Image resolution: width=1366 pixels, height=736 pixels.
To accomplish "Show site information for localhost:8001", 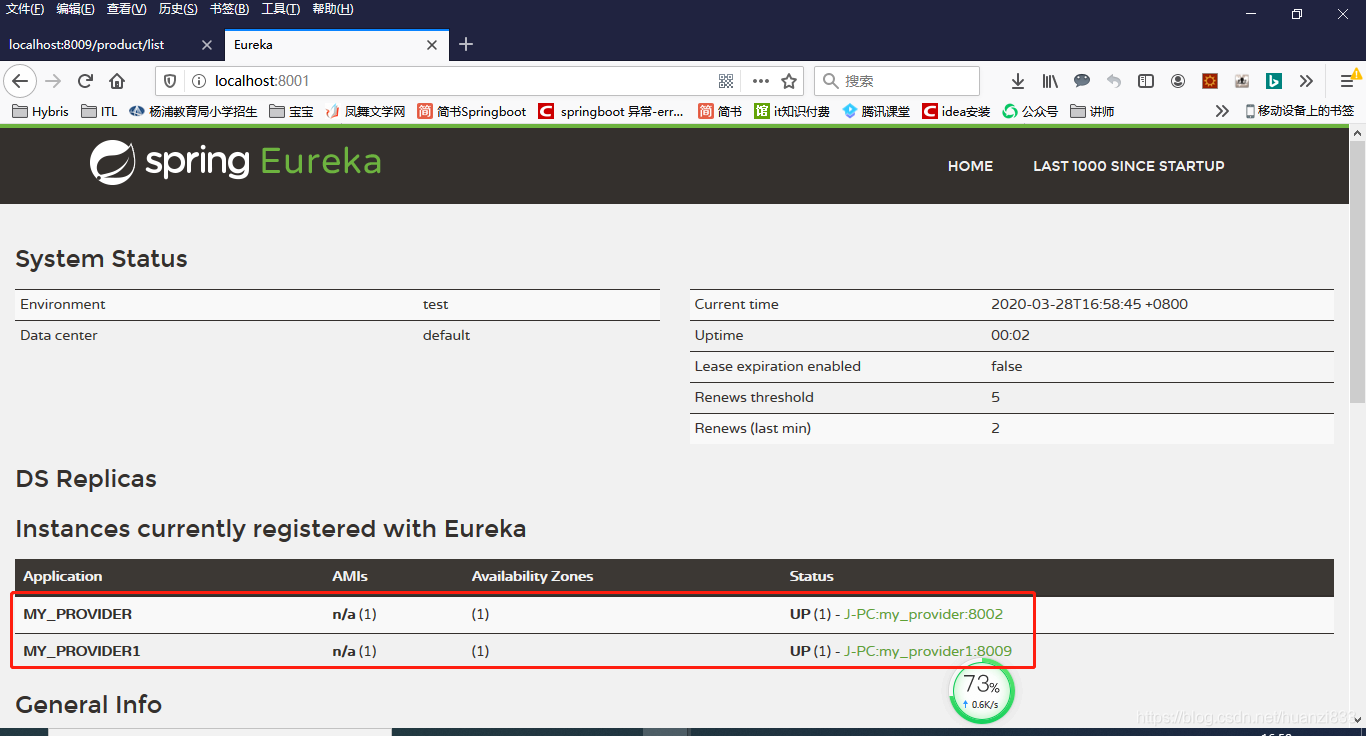I will click(x=198, y=81).
